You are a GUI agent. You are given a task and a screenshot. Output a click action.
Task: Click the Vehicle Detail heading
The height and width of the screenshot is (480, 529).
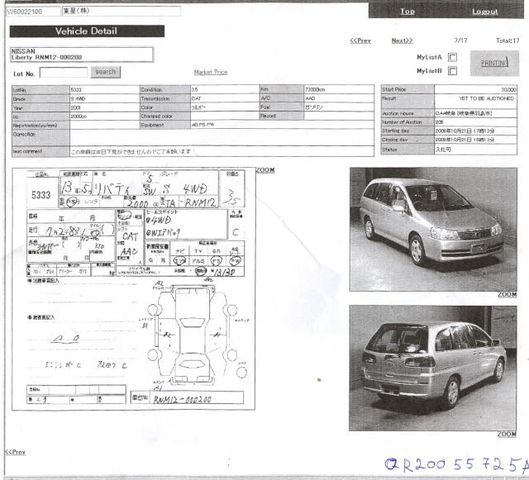pyautogui.click(x=87, y=31)
